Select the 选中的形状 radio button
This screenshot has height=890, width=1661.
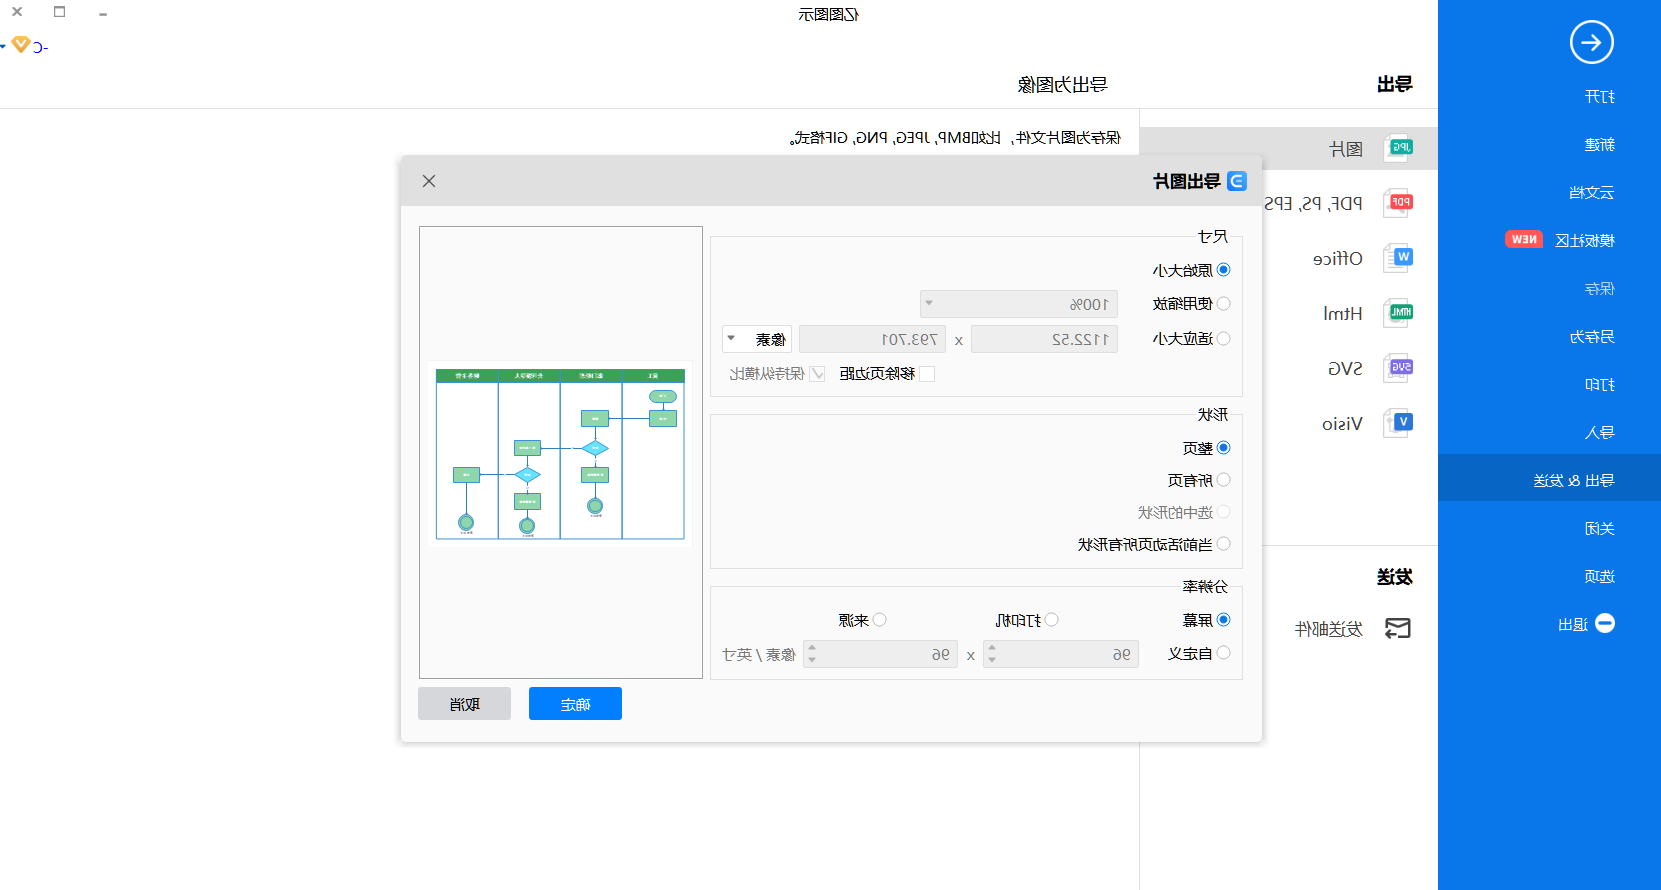point(1224,512)
